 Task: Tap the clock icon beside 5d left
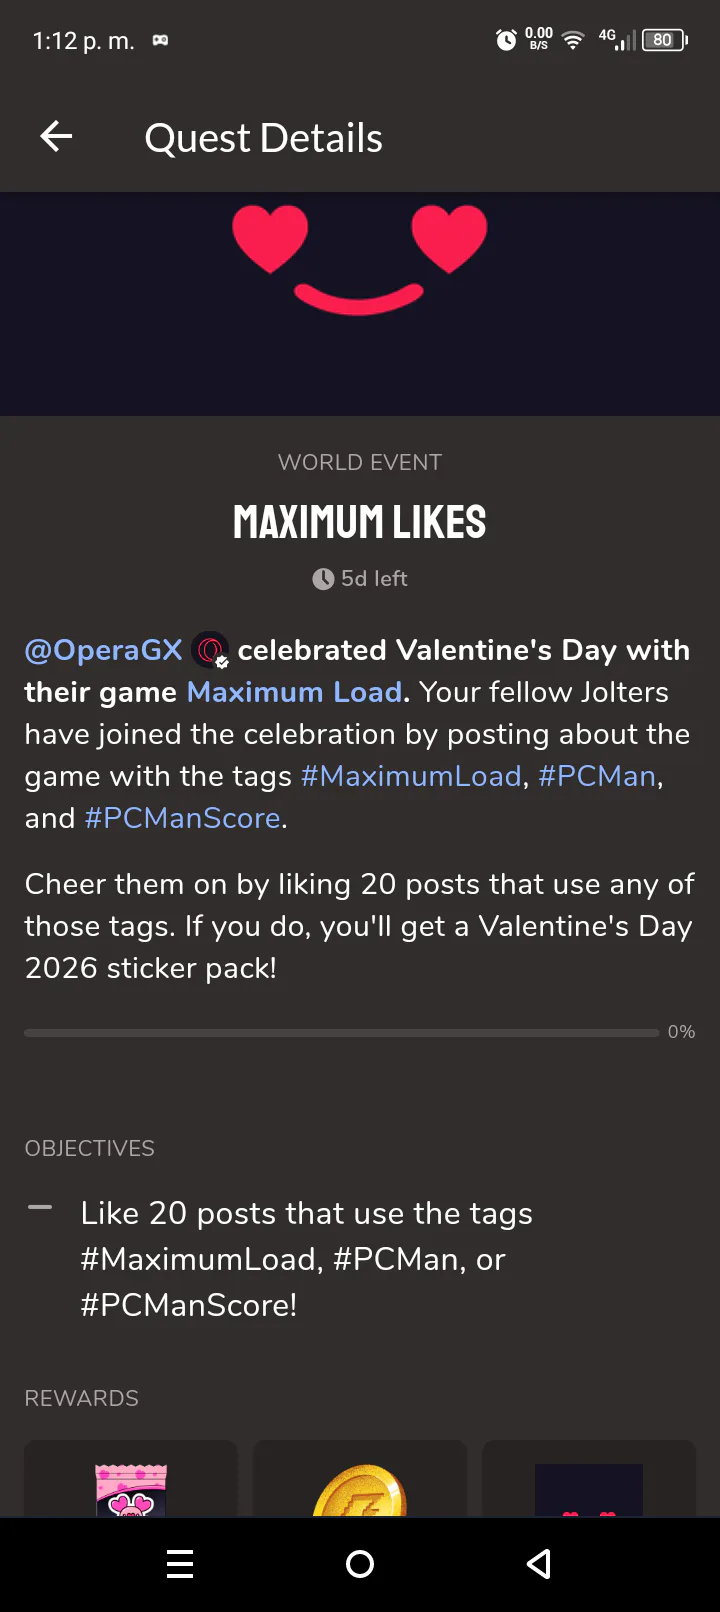[x=323, y=579]
